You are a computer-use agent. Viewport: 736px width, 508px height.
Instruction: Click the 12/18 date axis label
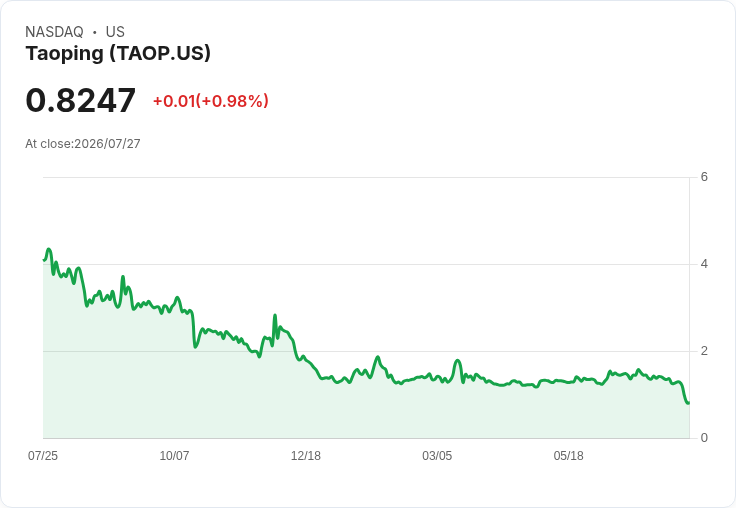(306, 456)
